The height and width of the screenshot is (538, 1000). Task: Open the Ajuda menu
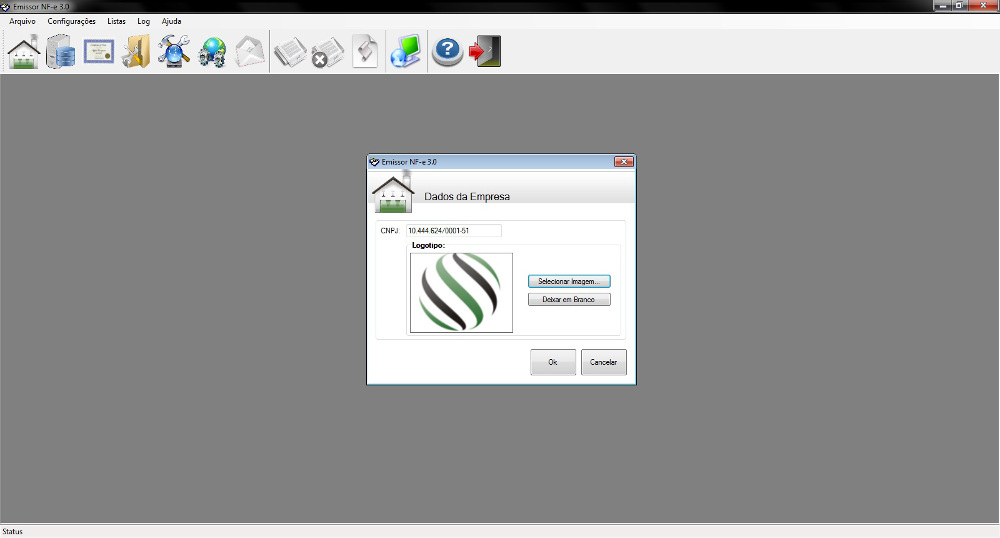[x=171, y=21]
